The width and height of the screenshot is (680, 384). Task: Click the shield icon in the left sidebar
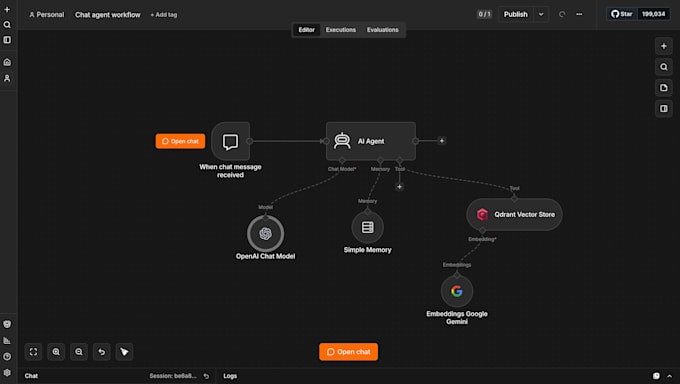click(7, 324)
